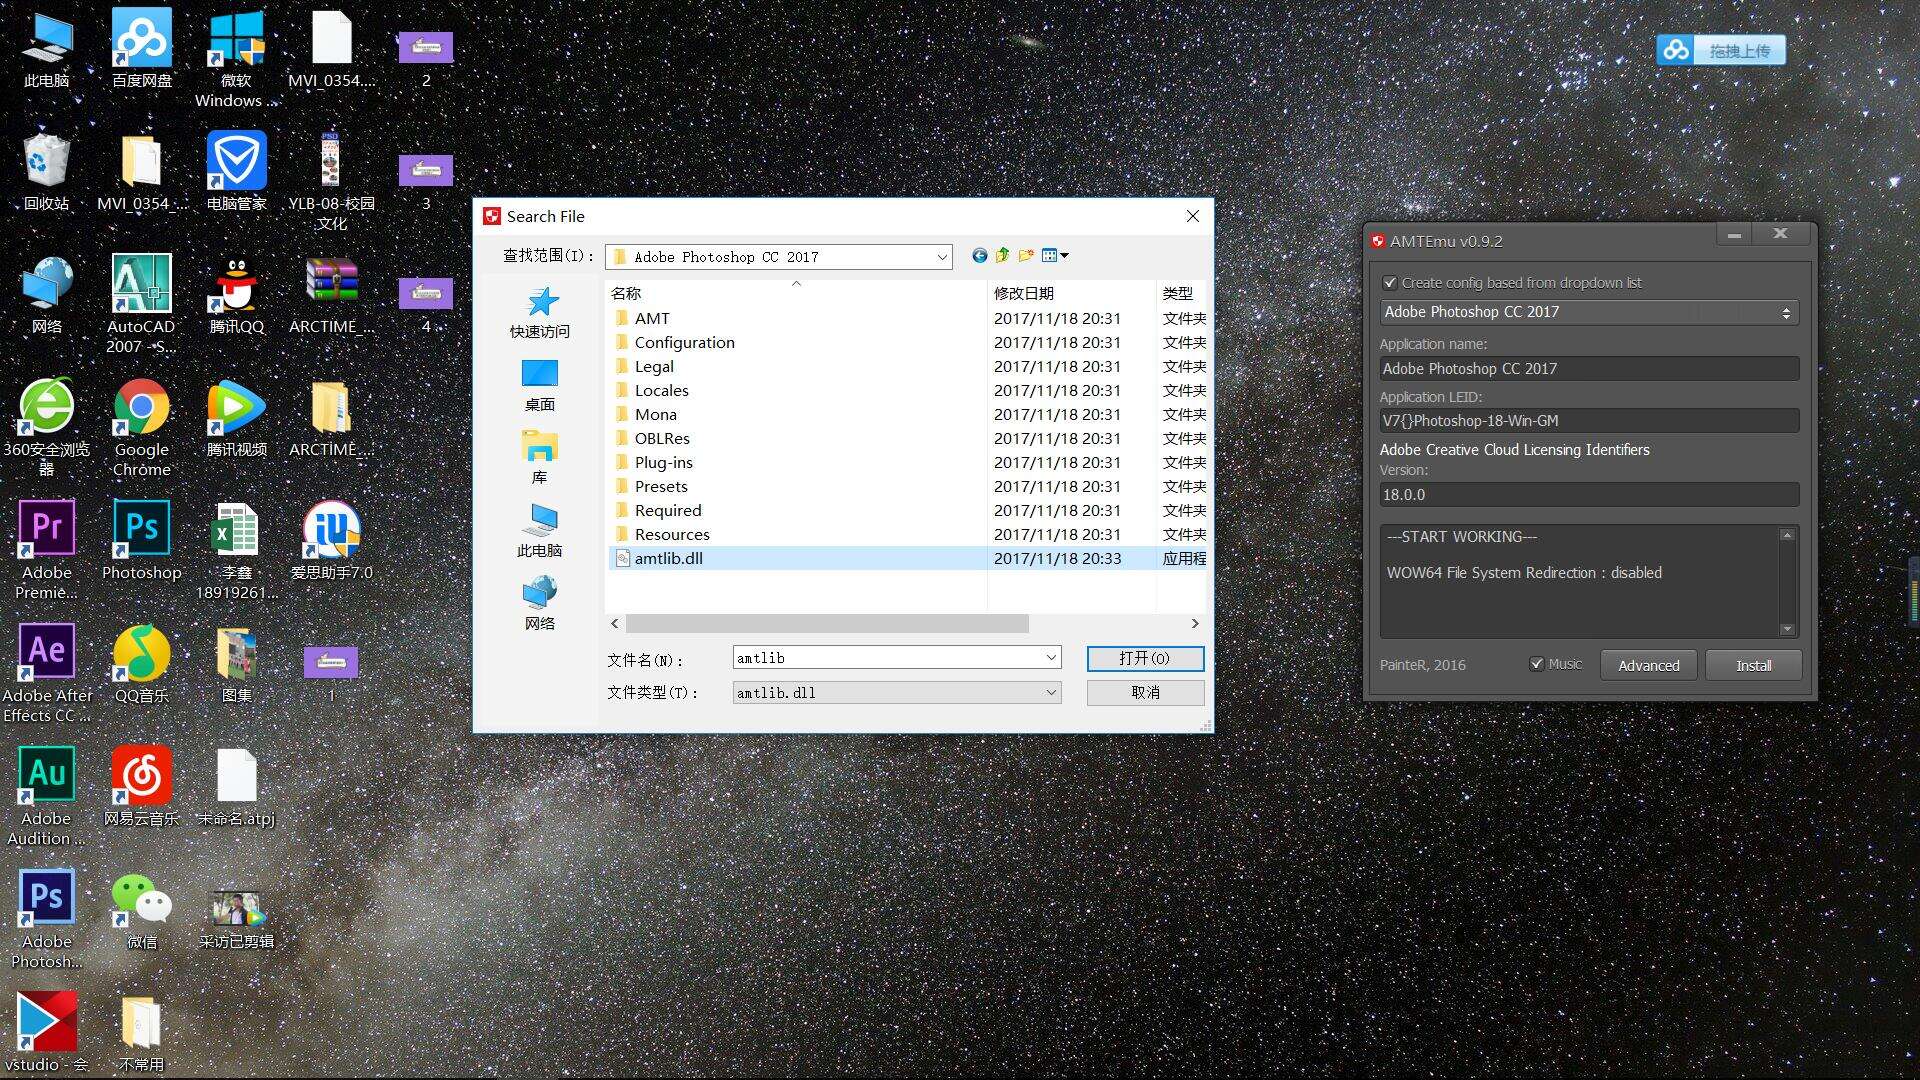1920x1080 pixels.
Task: Select This PC (此电脑) in the places bar
Action: (540, 532)
